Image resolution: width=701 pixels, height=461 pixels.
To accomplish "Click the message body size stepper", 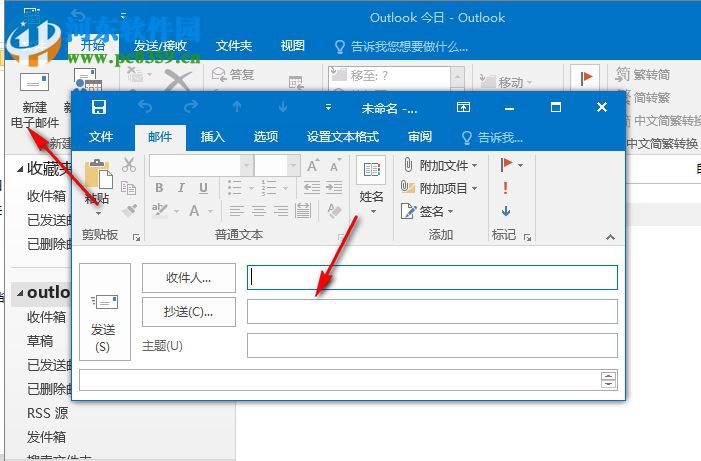I will click(x=608, y=380).
